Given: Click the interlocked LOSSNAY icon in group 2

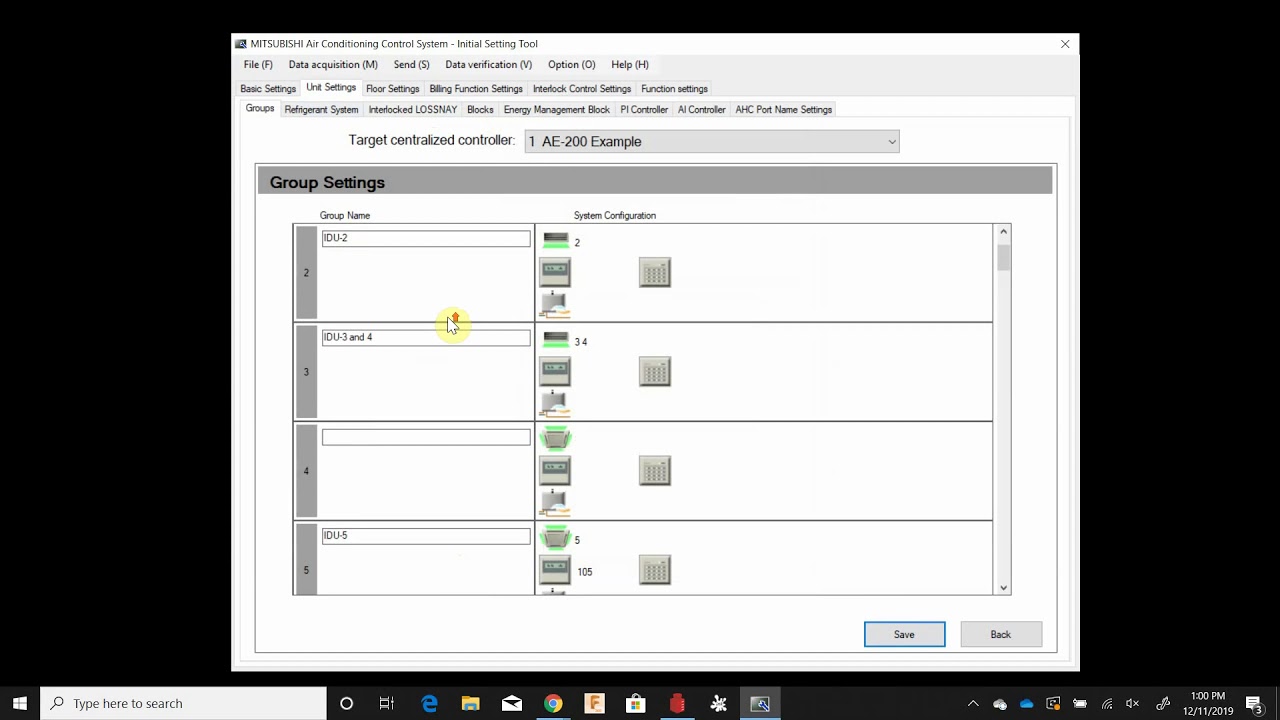Looking at the screenshot, I should (555, 304).
